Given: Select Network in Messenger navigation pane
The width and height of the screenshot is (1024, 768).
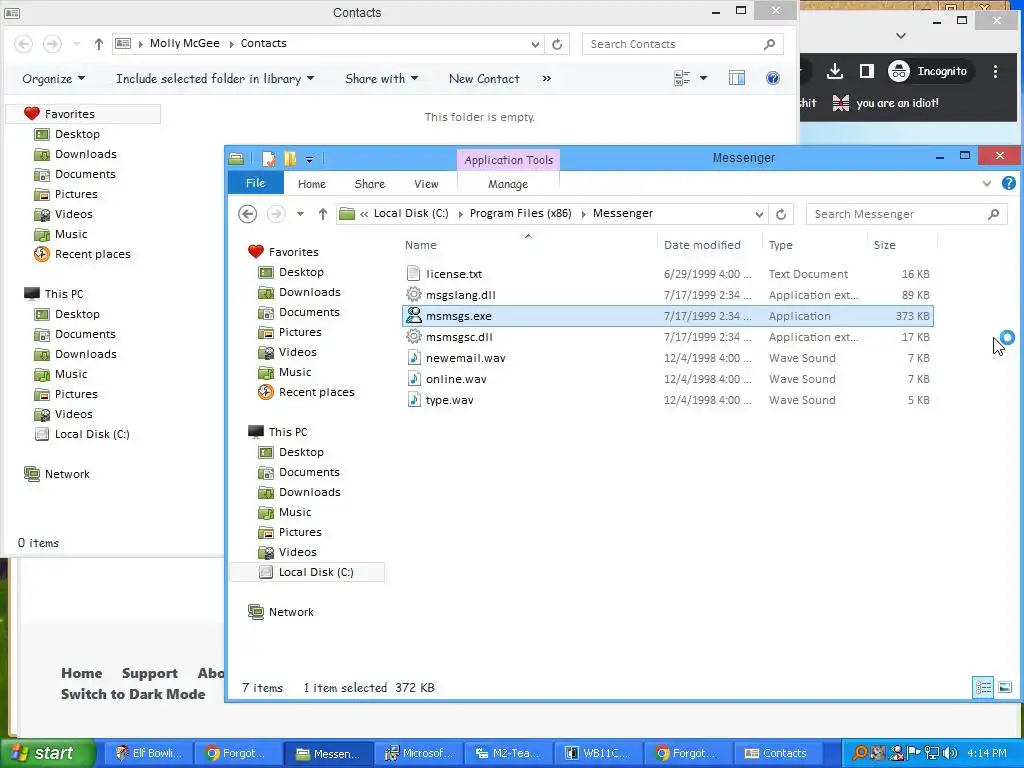Looking at the screenshot, I should pyautogui.click(x=281, y=612).
